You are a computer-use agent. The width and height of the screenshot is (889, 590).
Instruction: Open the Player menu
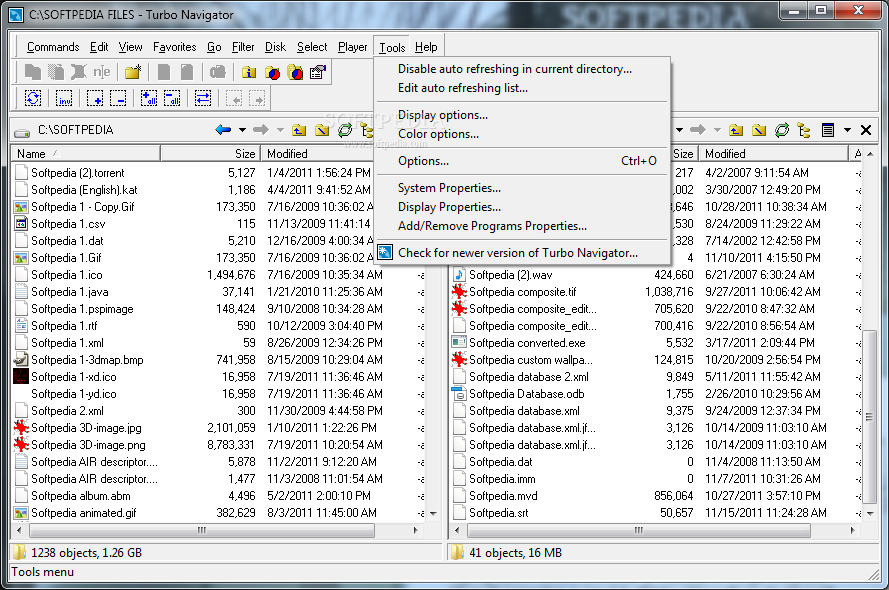tap(353, 47)
